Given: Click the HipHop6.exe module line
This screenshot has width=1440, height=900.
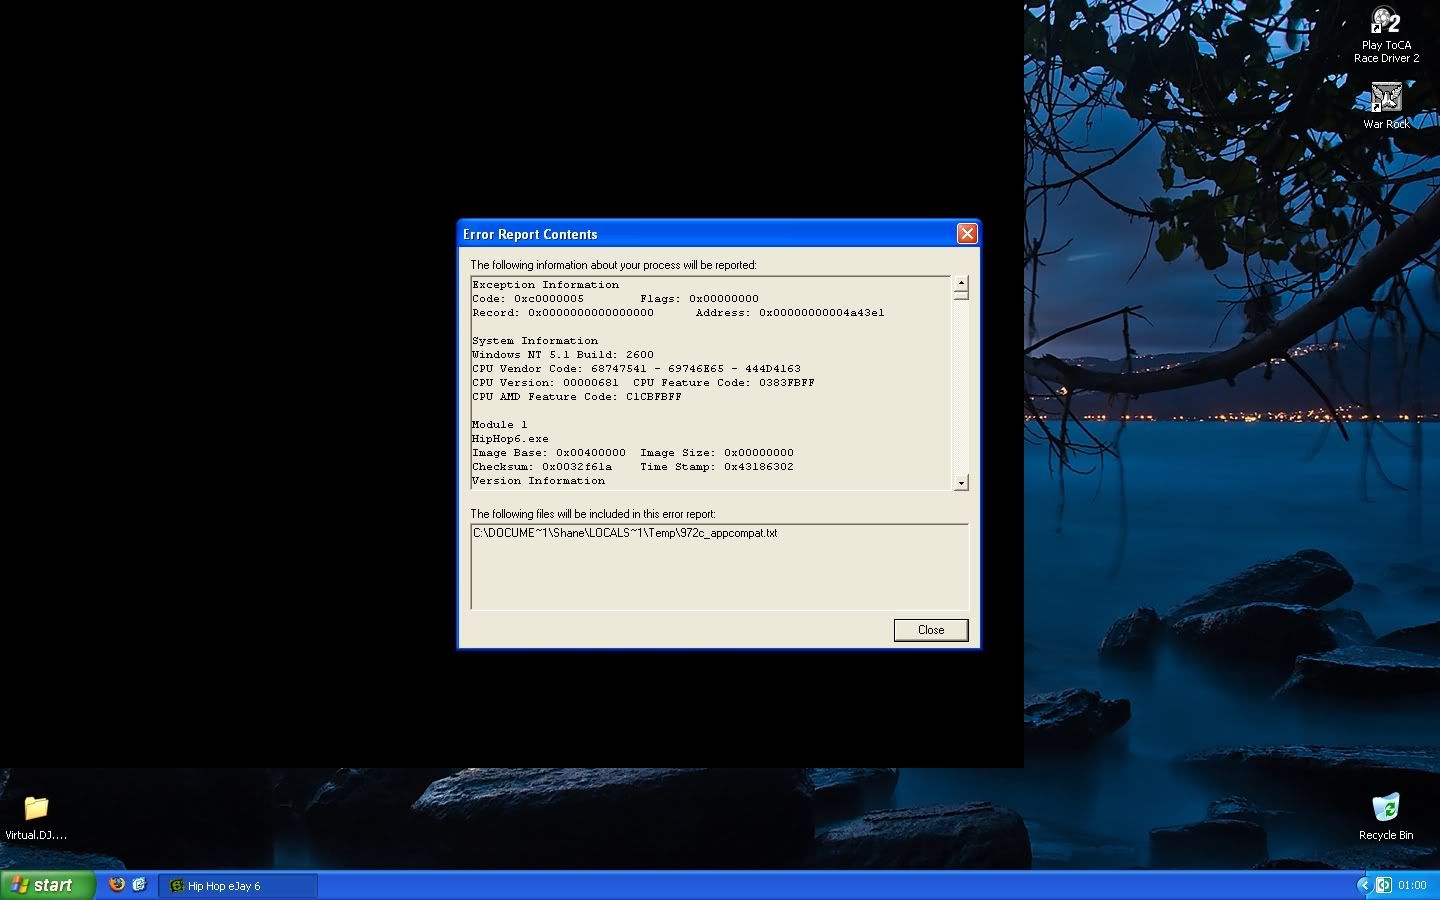Looking at the screenshot, I should tap(510, 439).
